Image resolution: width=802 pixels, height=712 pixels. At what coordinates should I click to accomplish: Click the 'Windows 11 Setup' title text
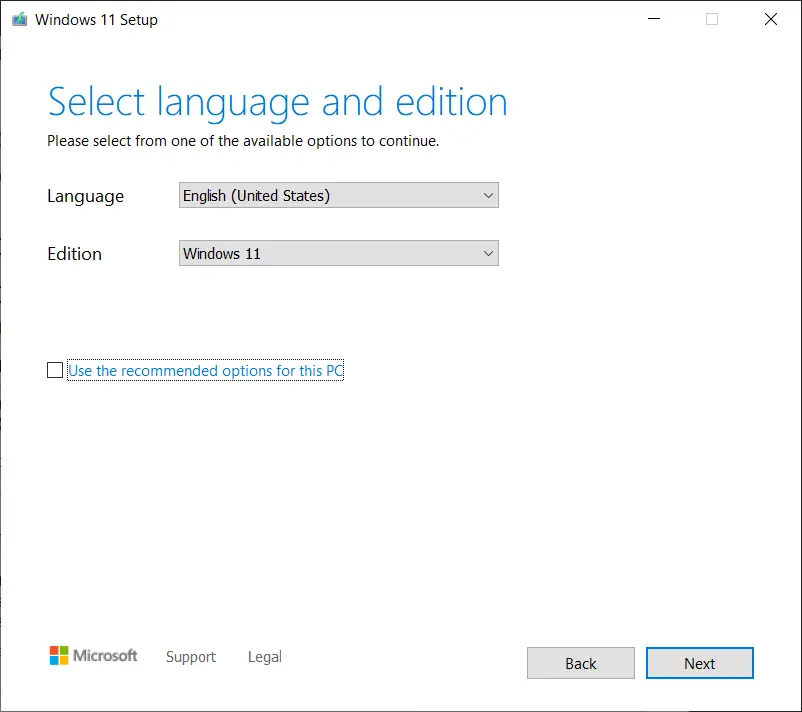pos(96,20)
